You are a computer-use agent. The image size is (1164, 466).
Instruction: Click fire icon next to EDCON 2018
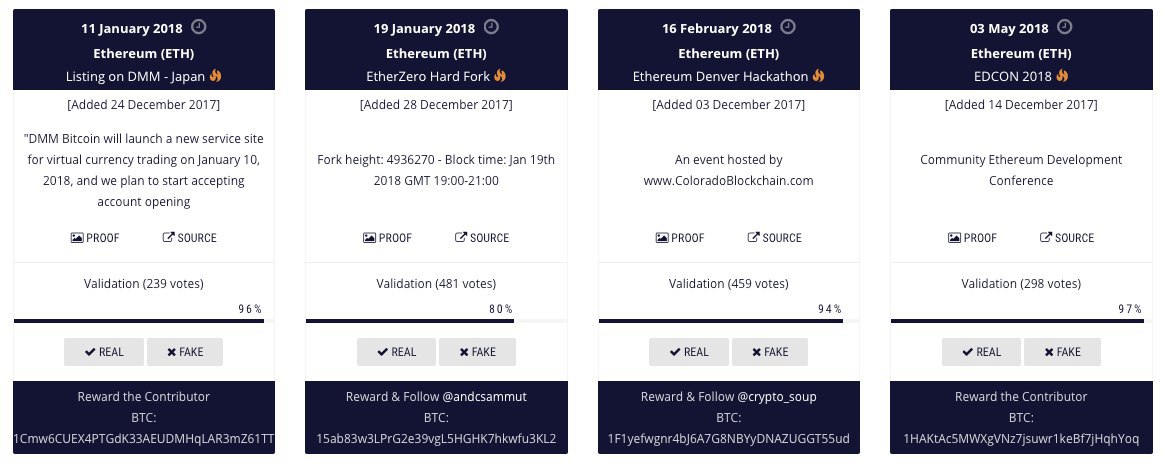[x=1062, y=76]
